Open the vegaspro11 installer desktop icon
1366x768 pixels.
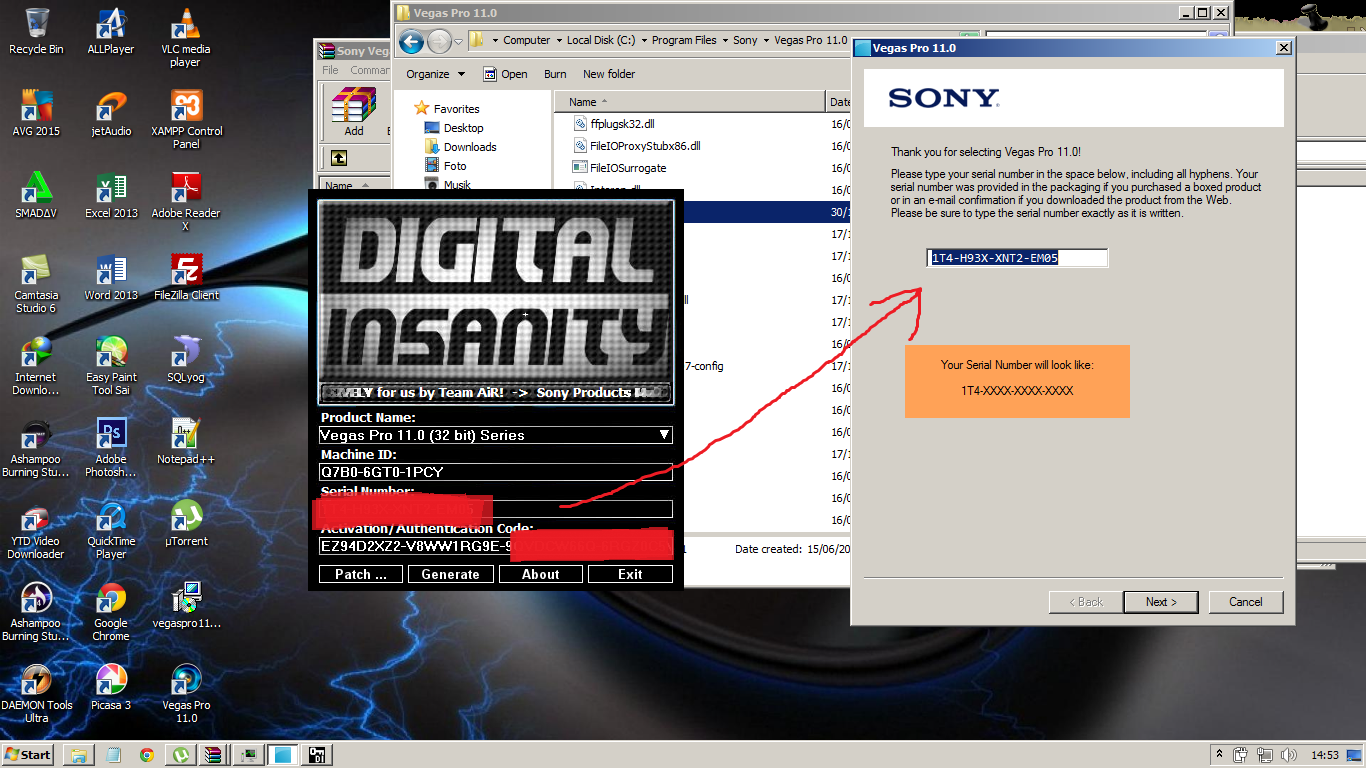coord(186,605)
